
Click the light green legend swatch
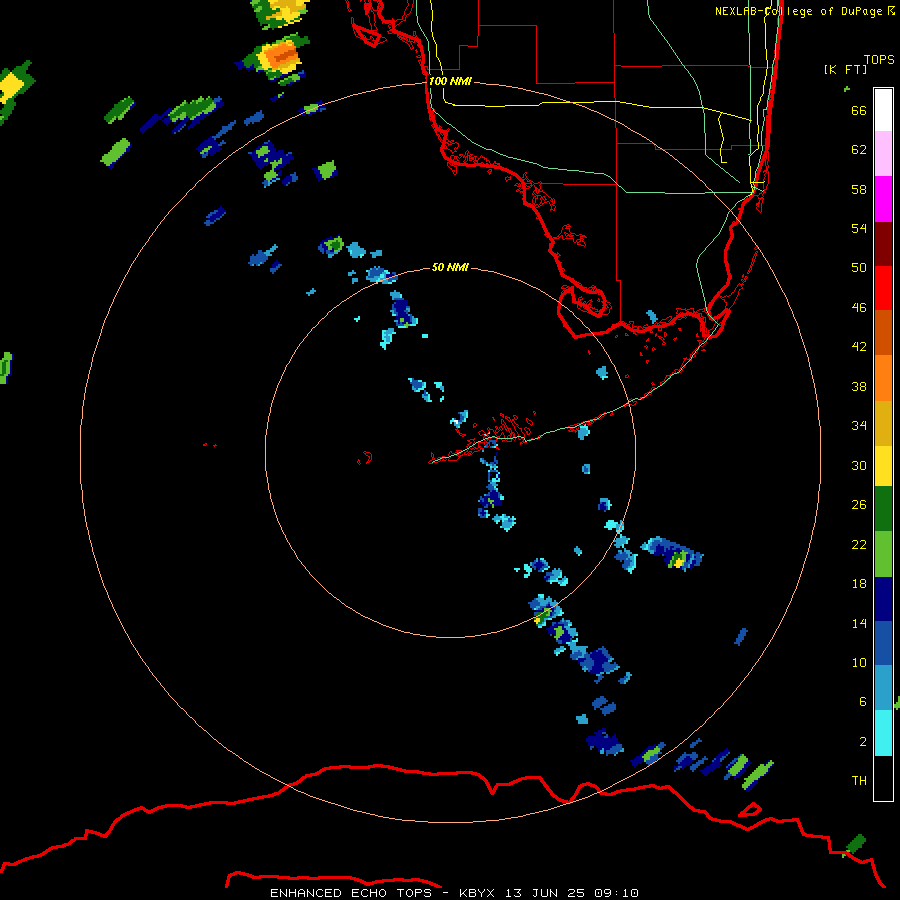[883, 554]
